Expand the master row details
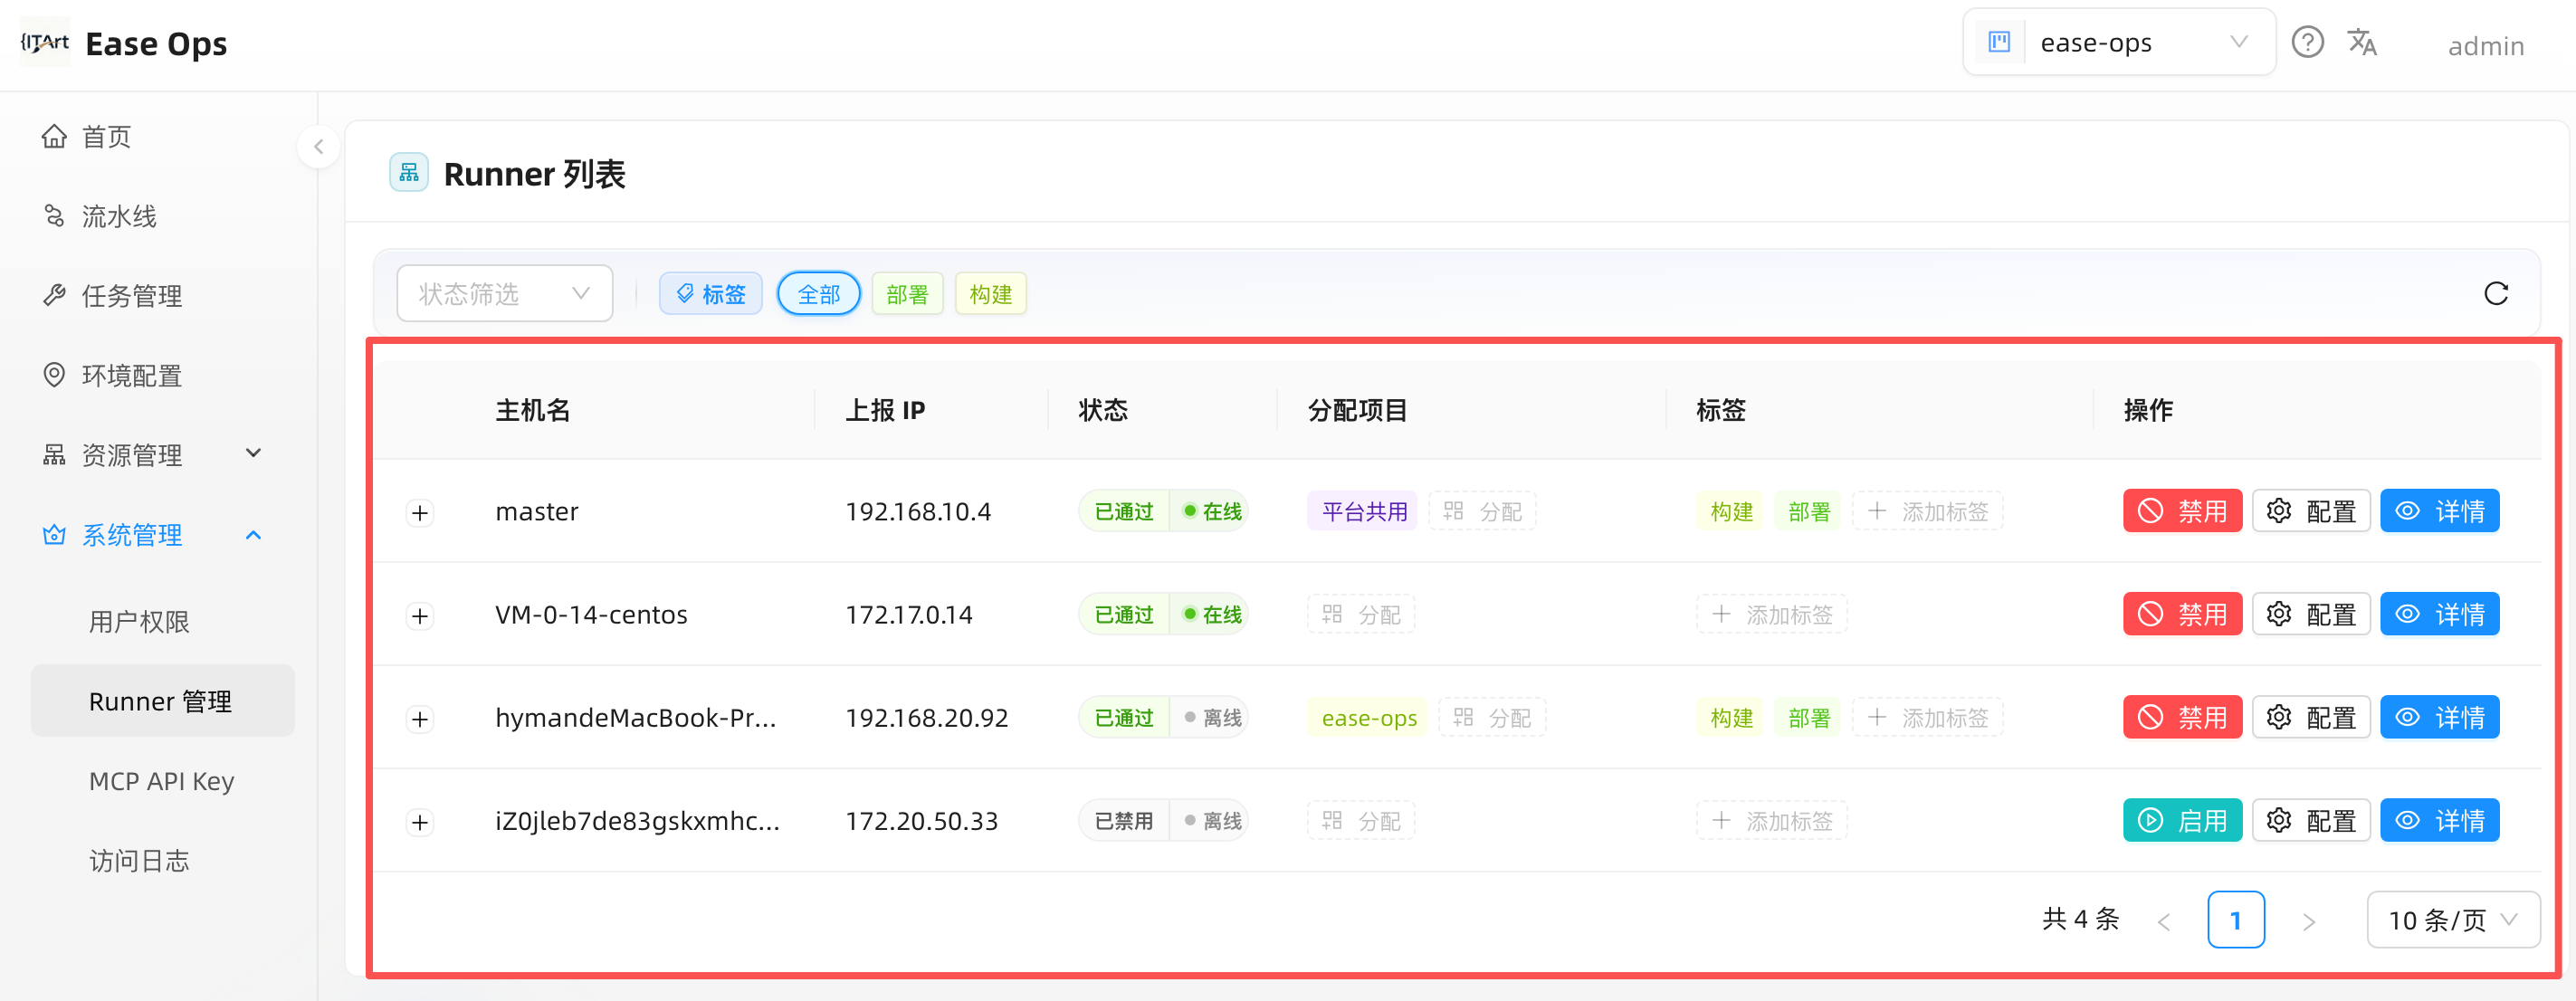2576x1001 pixels. pyautogui.click(x=420, y=512)
